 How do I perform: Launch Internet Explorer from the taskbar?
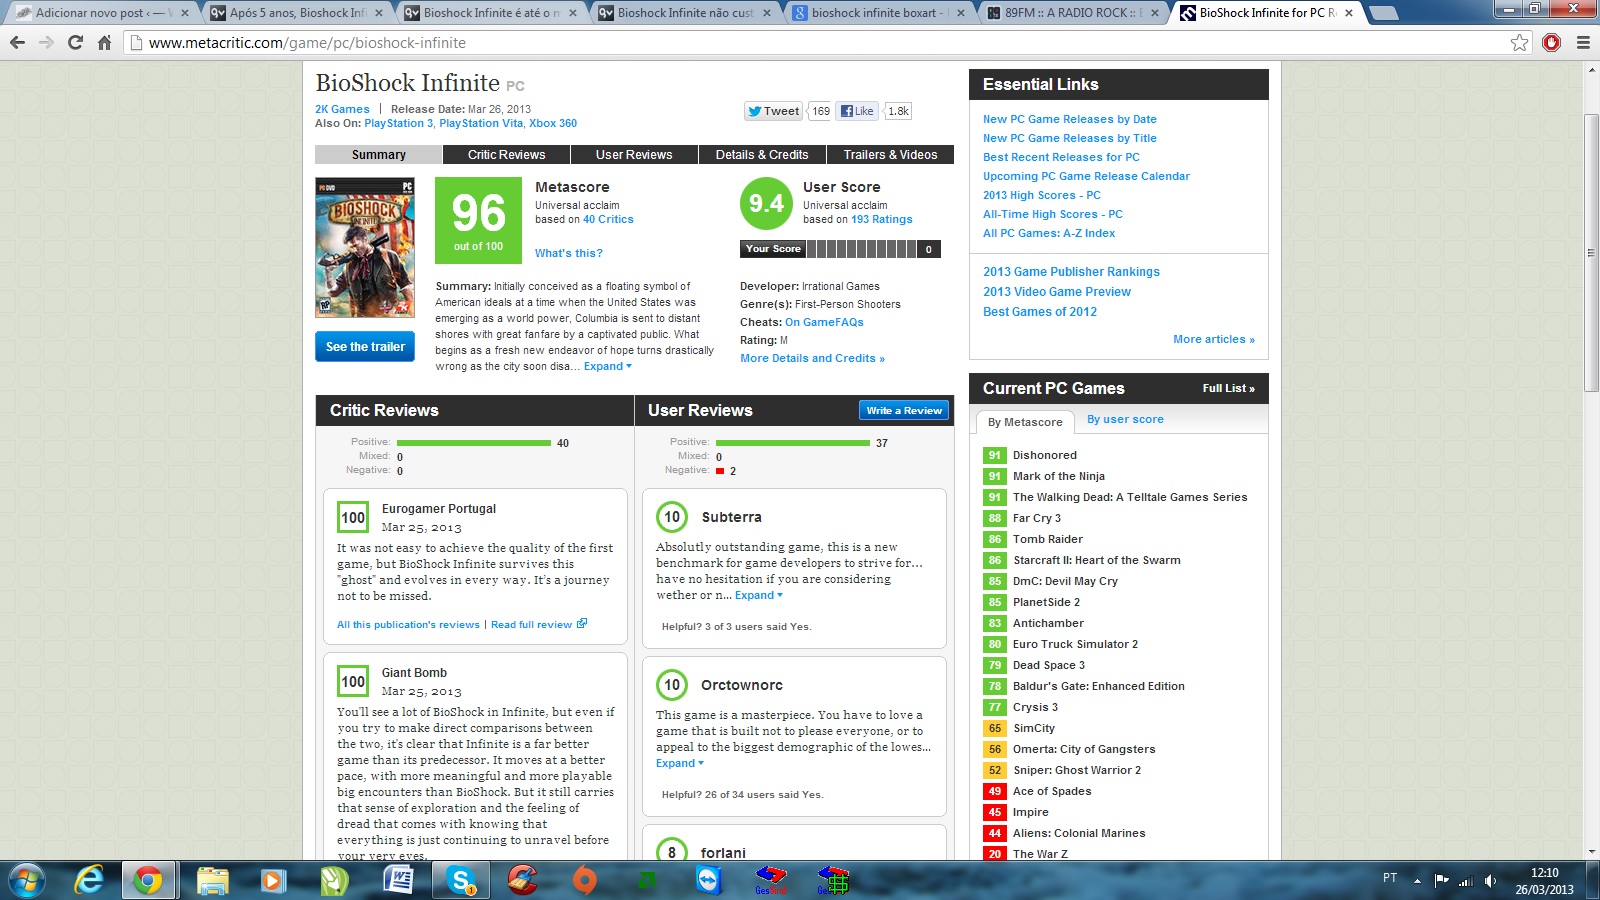coord(90,880)
